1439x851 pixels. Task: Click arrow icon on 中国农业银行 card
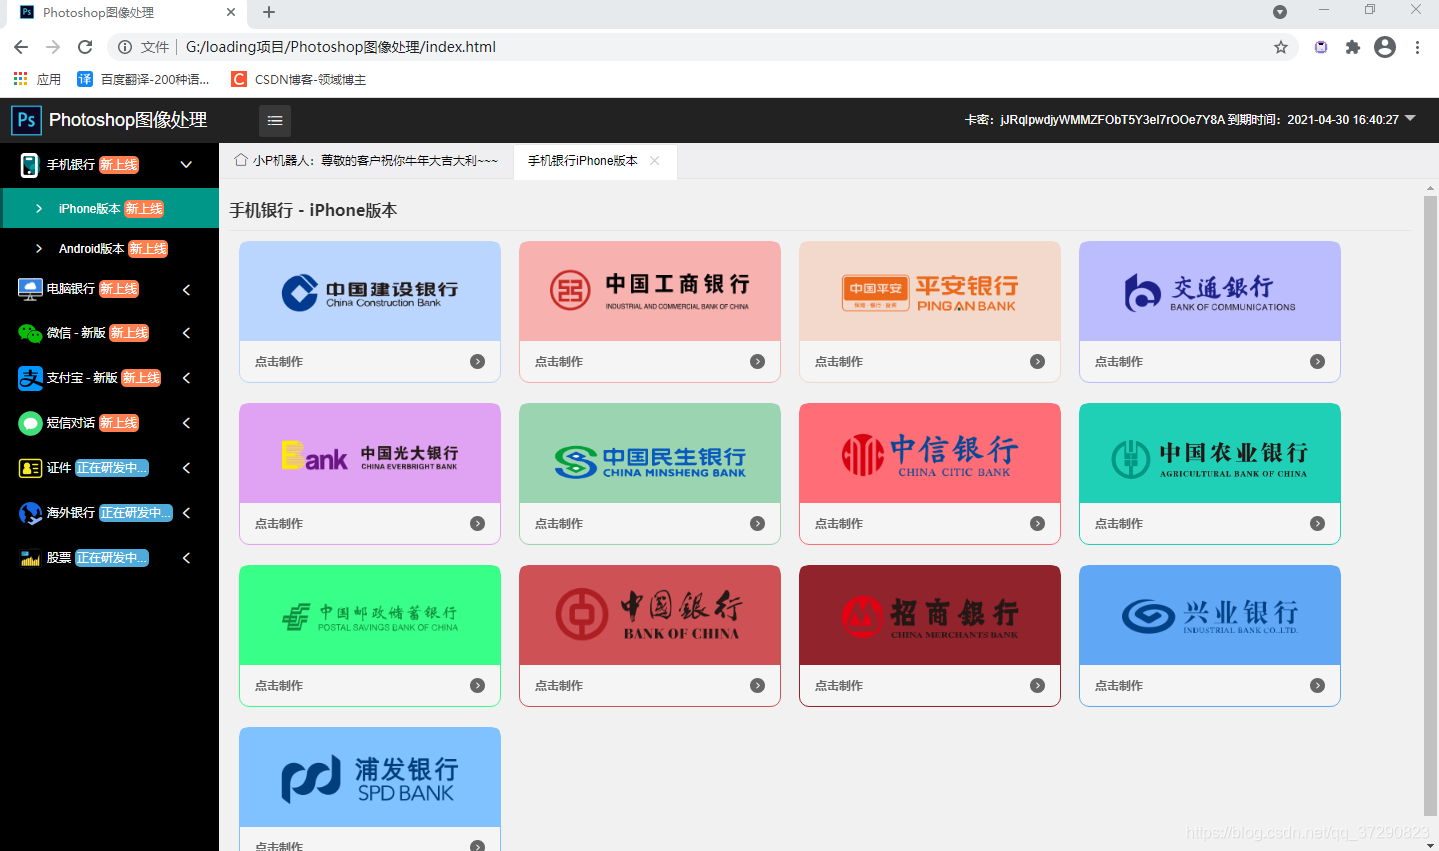1317,524
